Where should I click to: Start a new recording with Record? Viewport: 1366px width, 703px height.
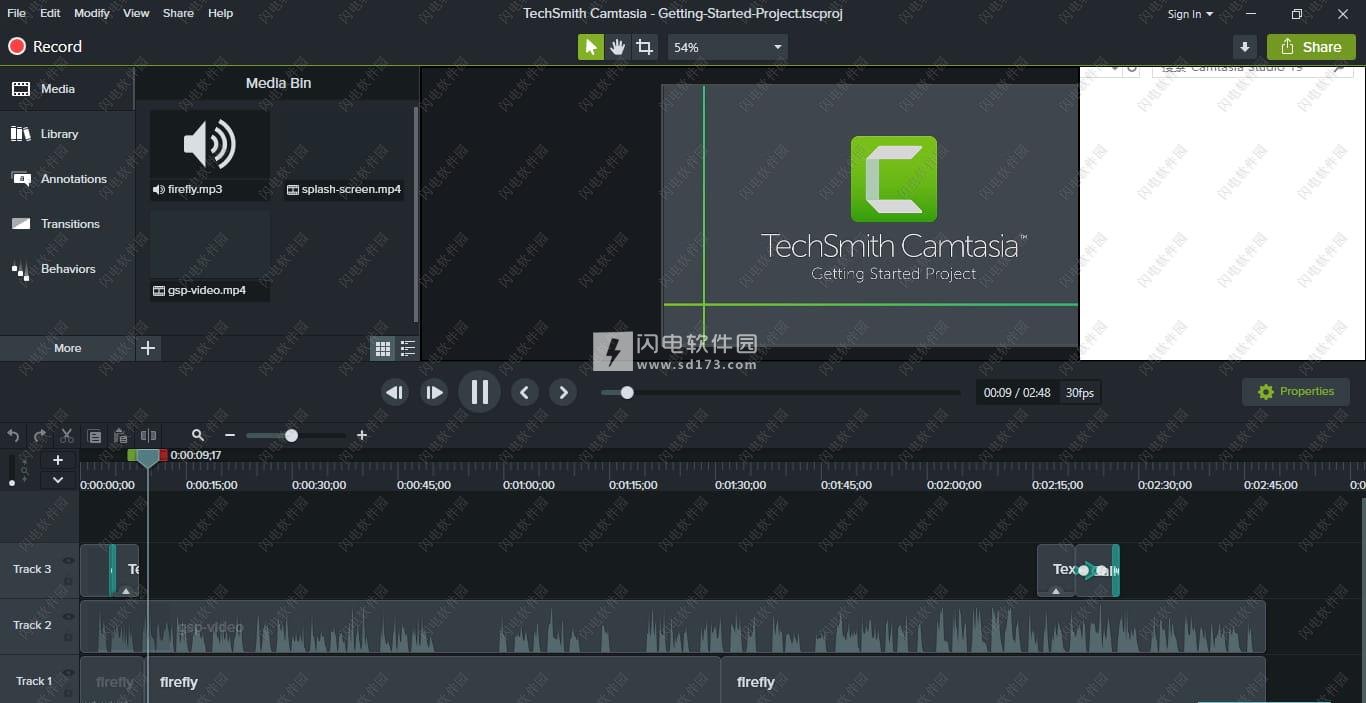point(45,46)
